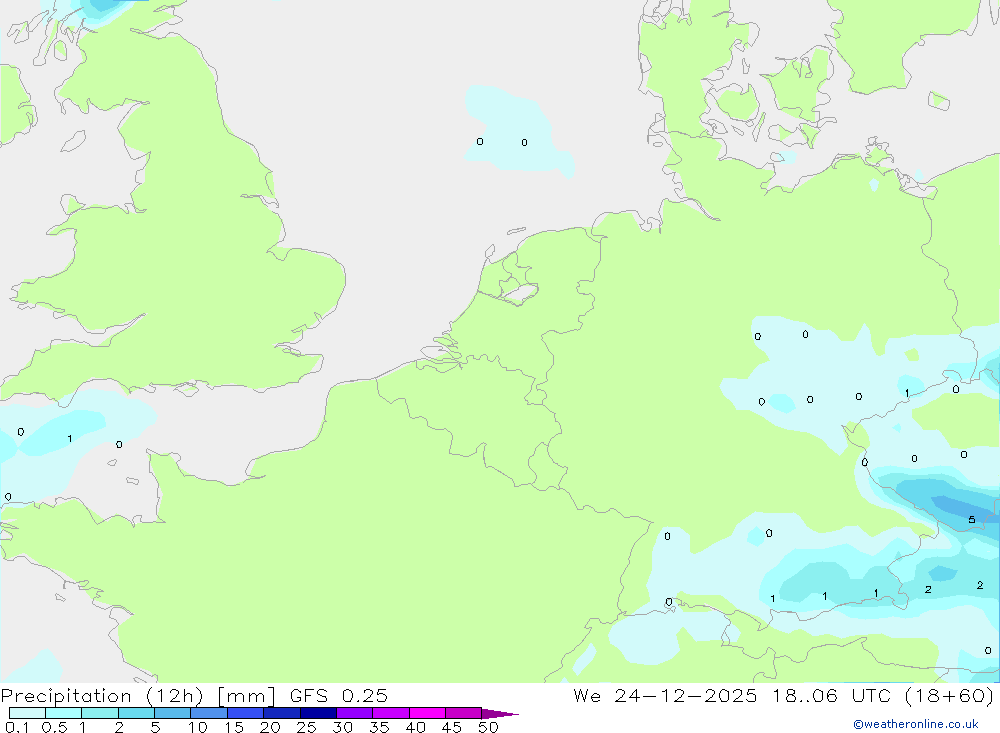Viewport: 1000px width, 733px height.
Task: Select the 10–15 mm legend color swatch
Action: tap(209, 713)
